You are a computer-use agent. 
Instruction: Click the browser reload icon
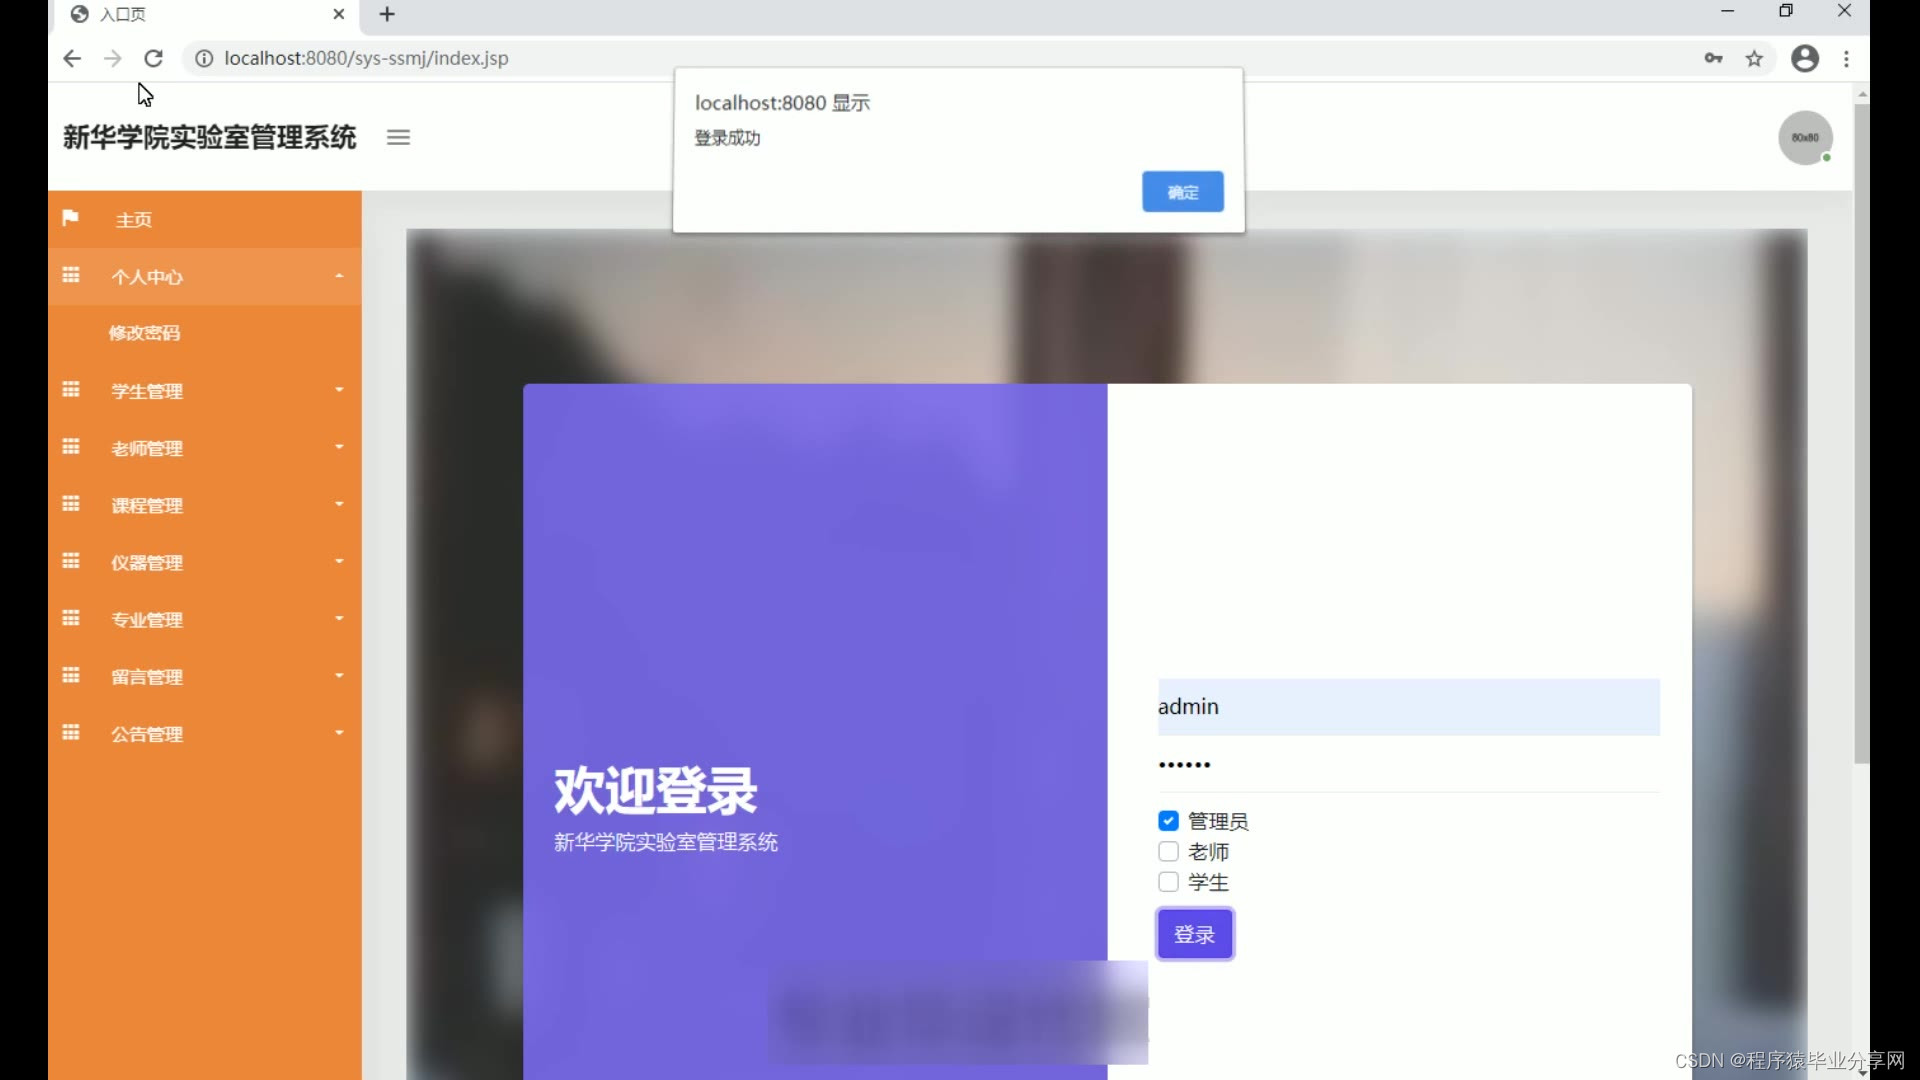pyautogui.click(x=153, y=58)
